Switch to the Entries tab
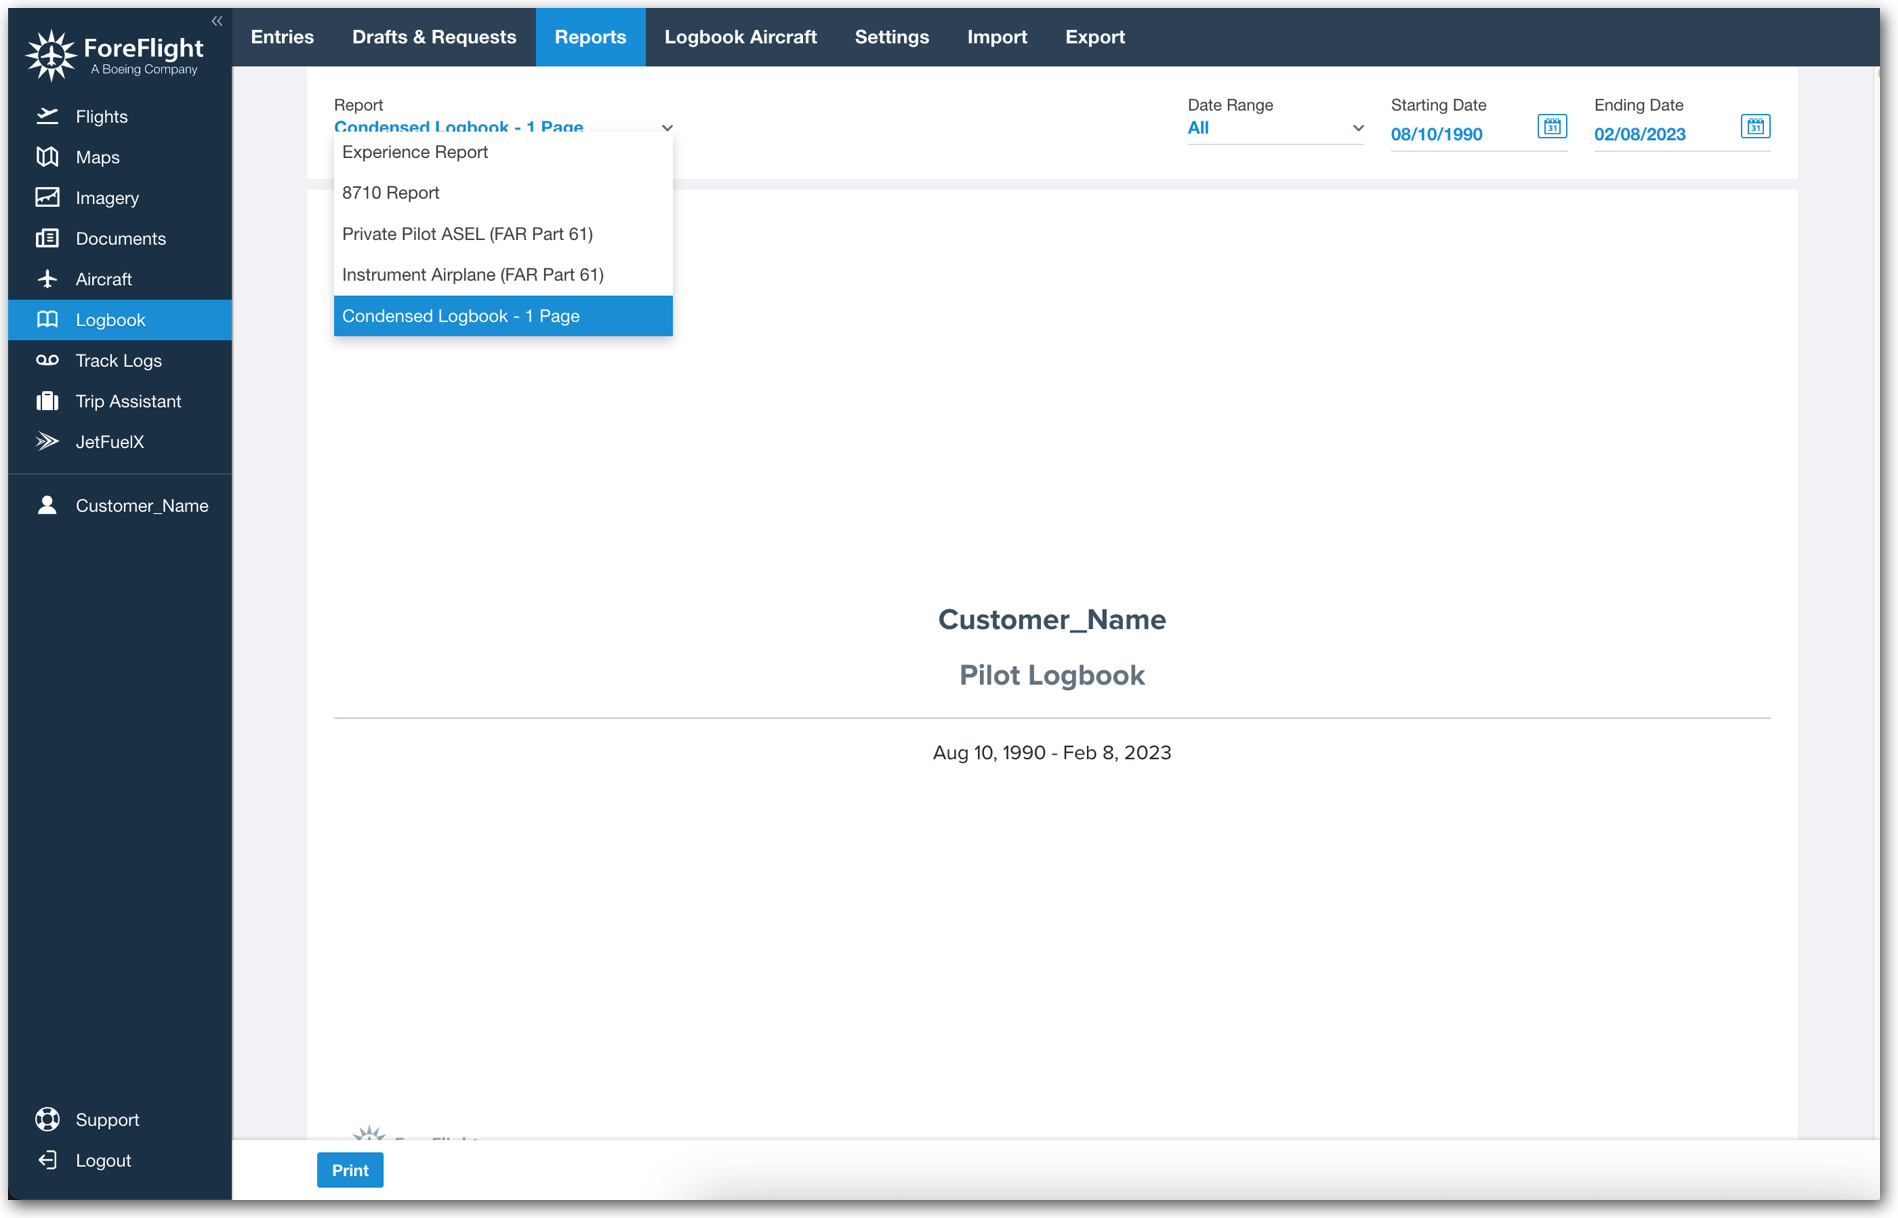This screenshot has width=1898, height=1218. (282, 36)
